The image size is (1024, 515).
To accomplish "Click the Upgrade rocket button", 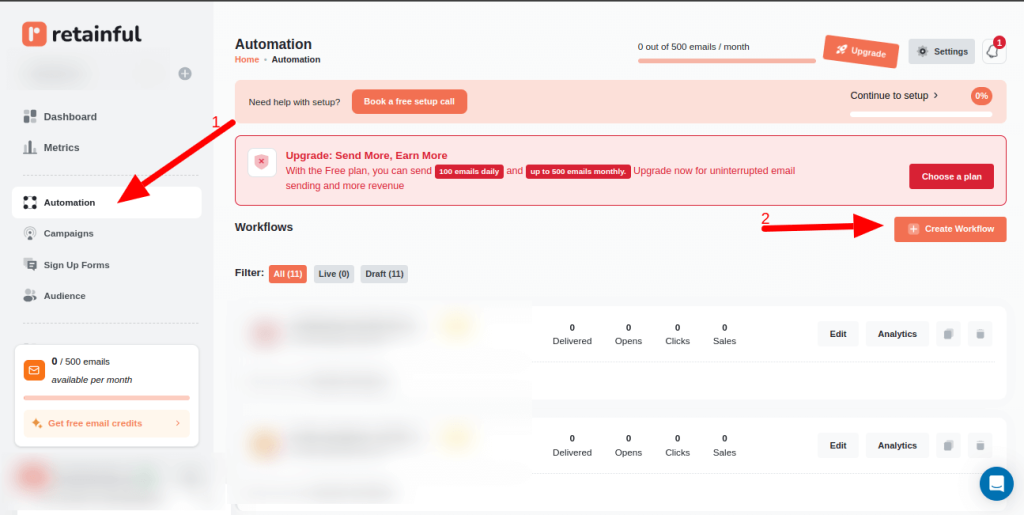I will tap(861, 52).
